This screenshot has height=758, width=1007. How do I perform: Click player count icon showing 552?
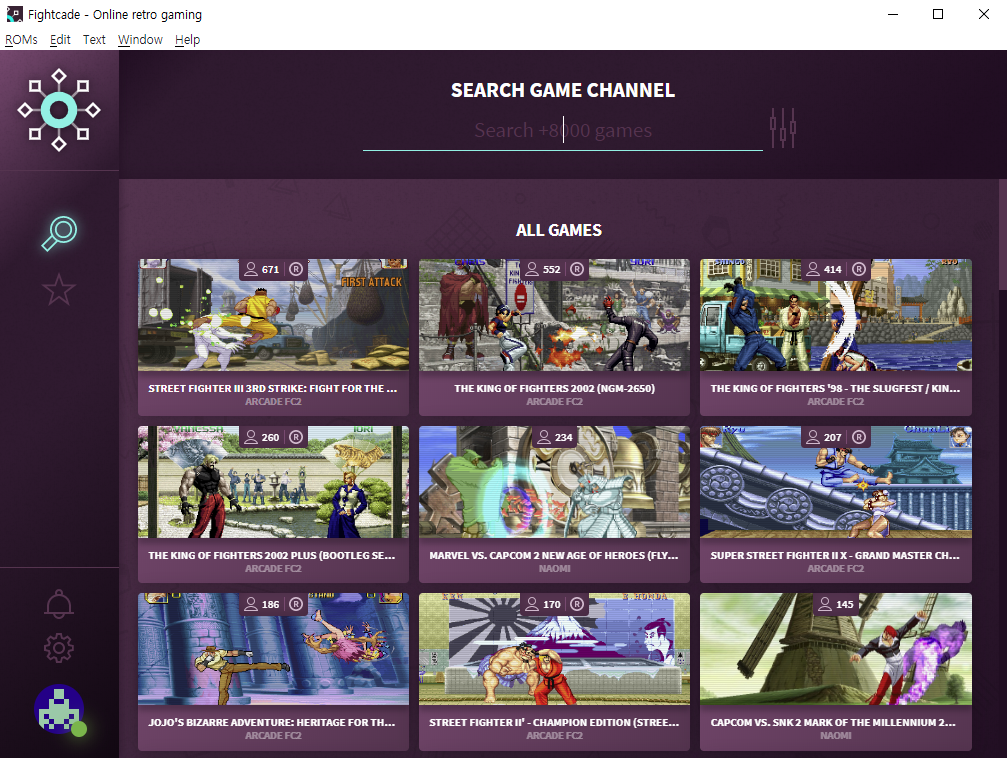pos(532,269)
